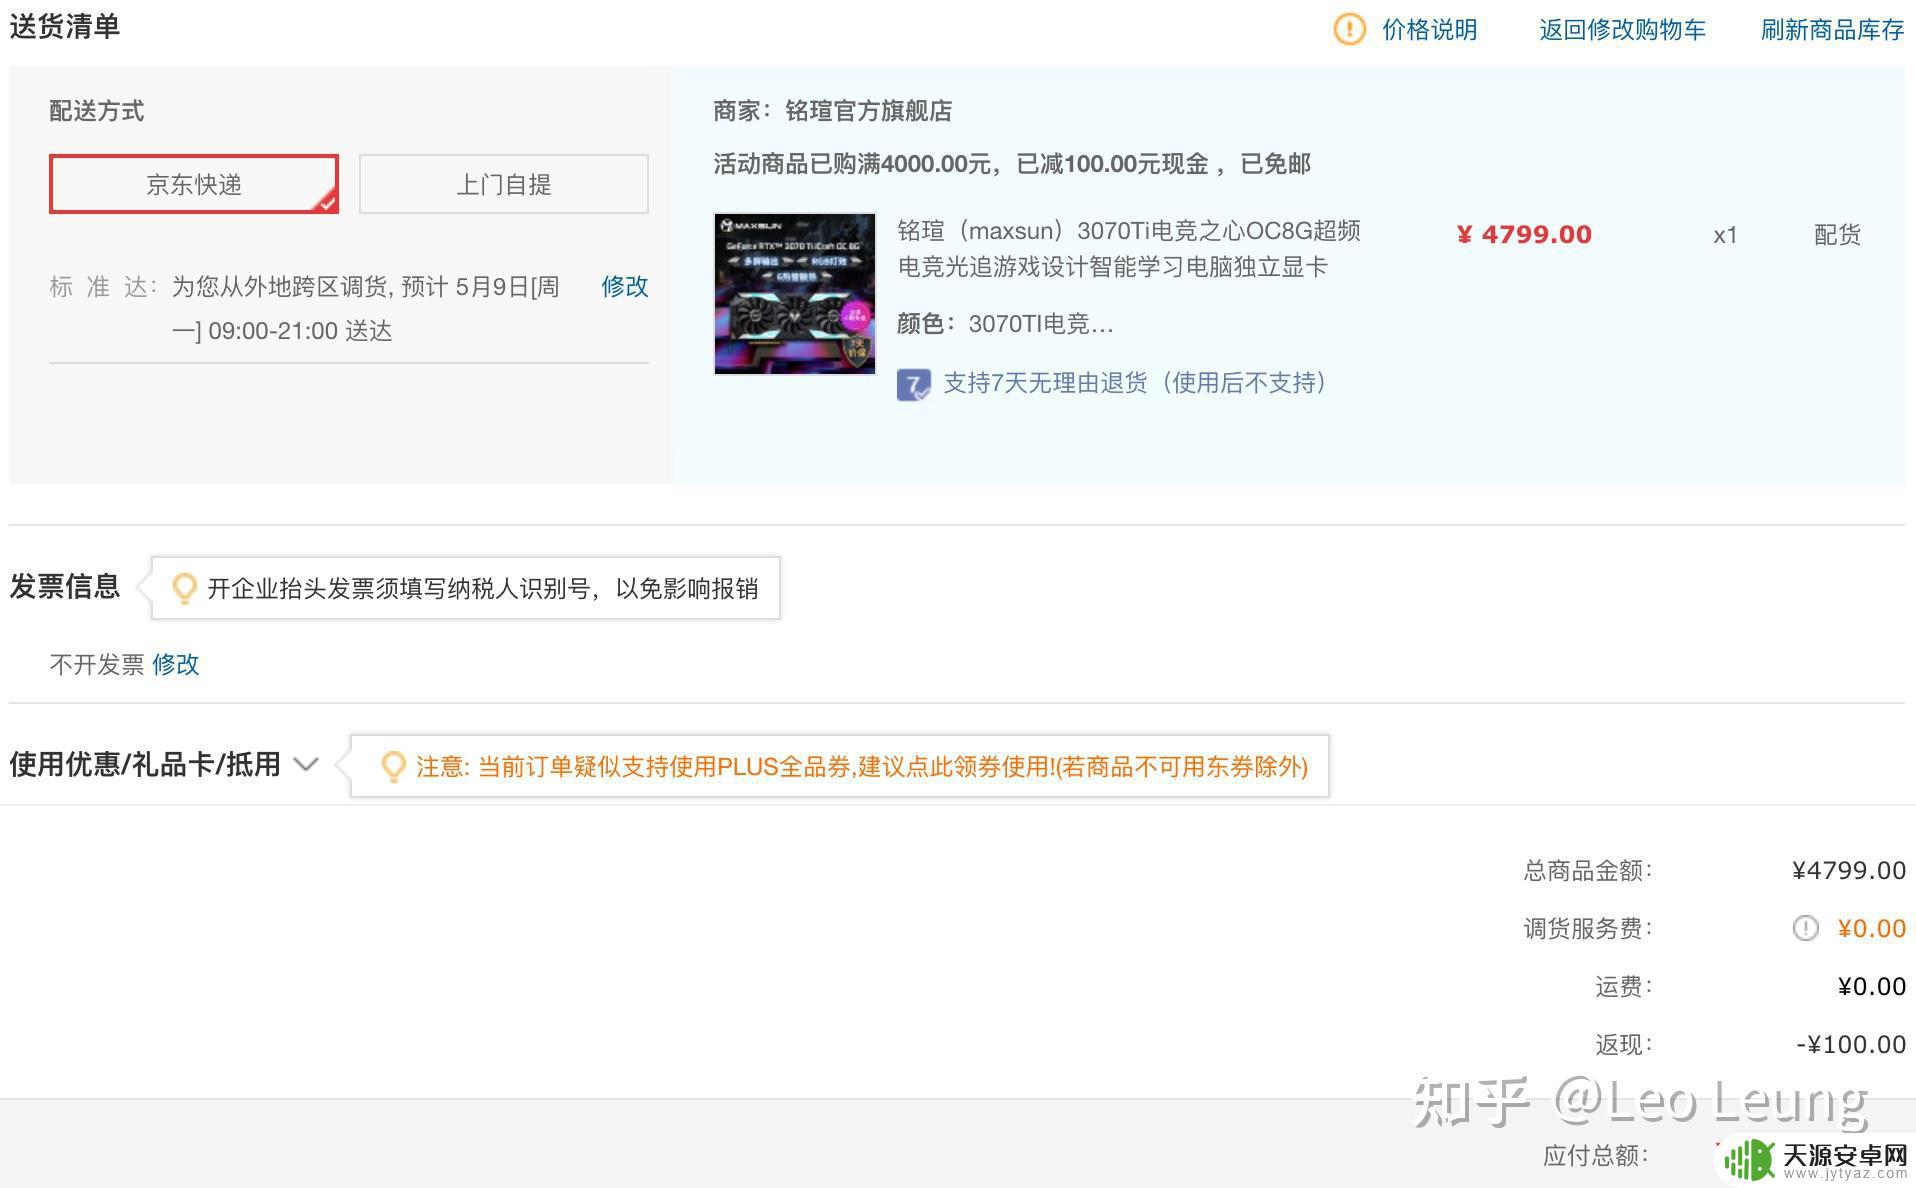Screen dimensions: 1916x1188
Task: Click the 不开发票 text
Action: pyautogui.click(x=97, y=664)
